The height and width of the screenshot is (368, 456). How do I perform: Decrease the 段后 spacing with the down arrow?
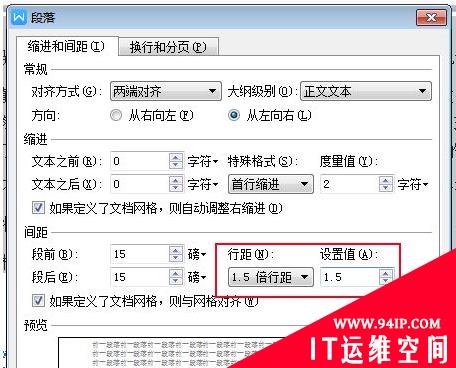pyautogui.click(x=176, y=281)
